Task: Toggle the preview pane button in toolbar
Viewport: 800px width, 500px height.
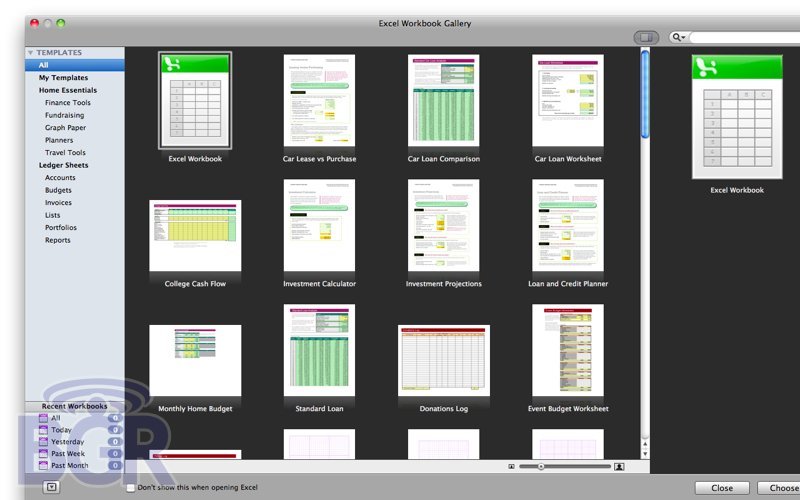Action: (646, 37)
